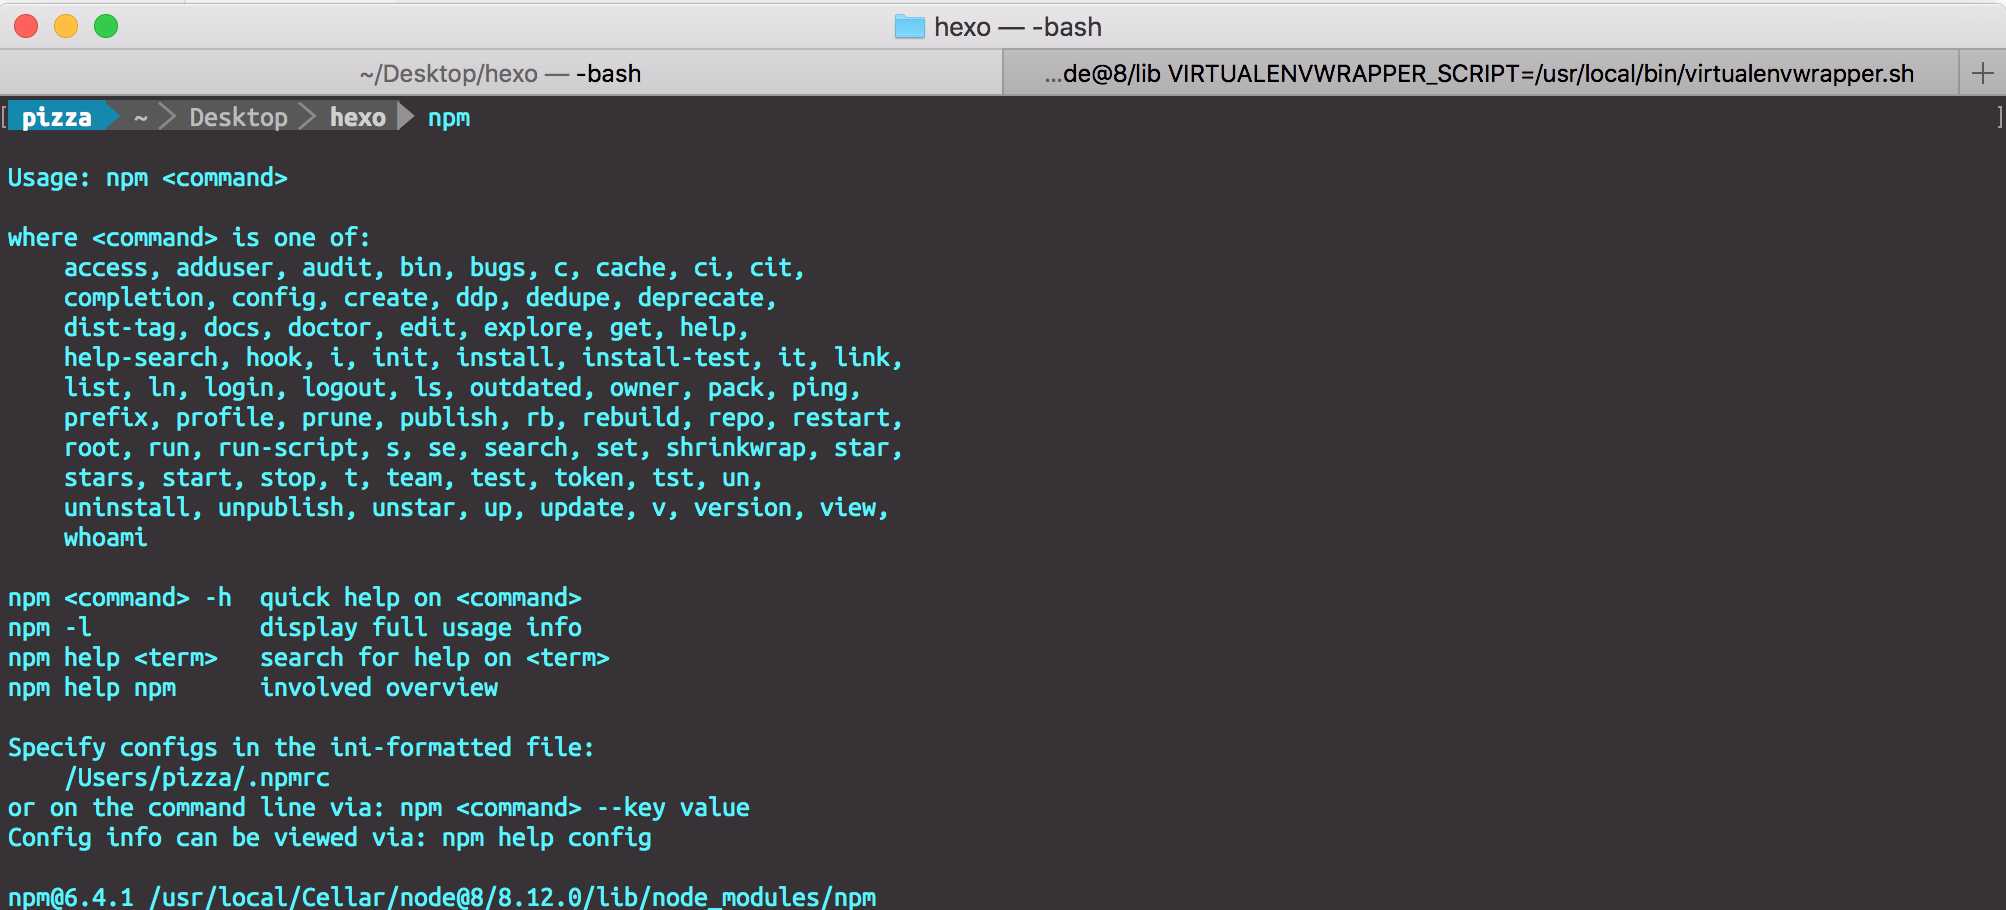
Task: Maximize the terminal with green button
Action: click(106, 26)
